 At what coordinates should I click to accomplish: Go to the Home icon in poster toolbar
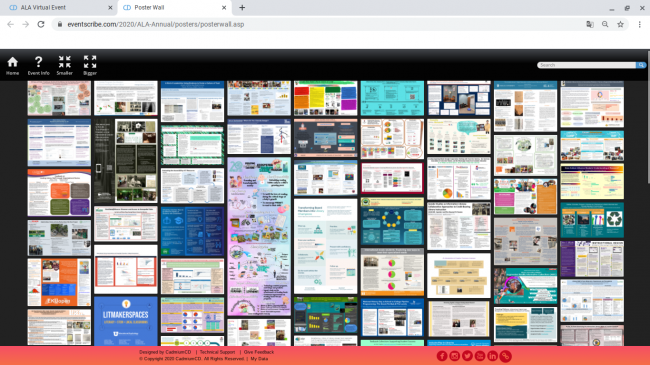pyautogui.click(x=12, y=66)
